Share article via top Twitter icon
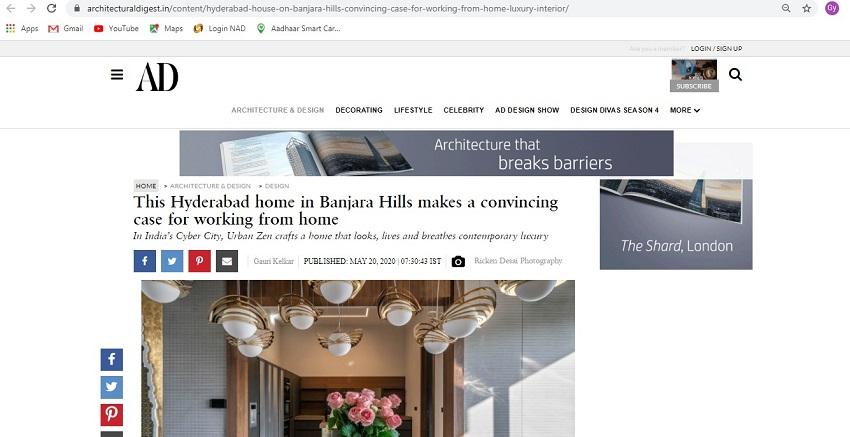The width and height of the screenshot is (850, 437). point(172,261)
